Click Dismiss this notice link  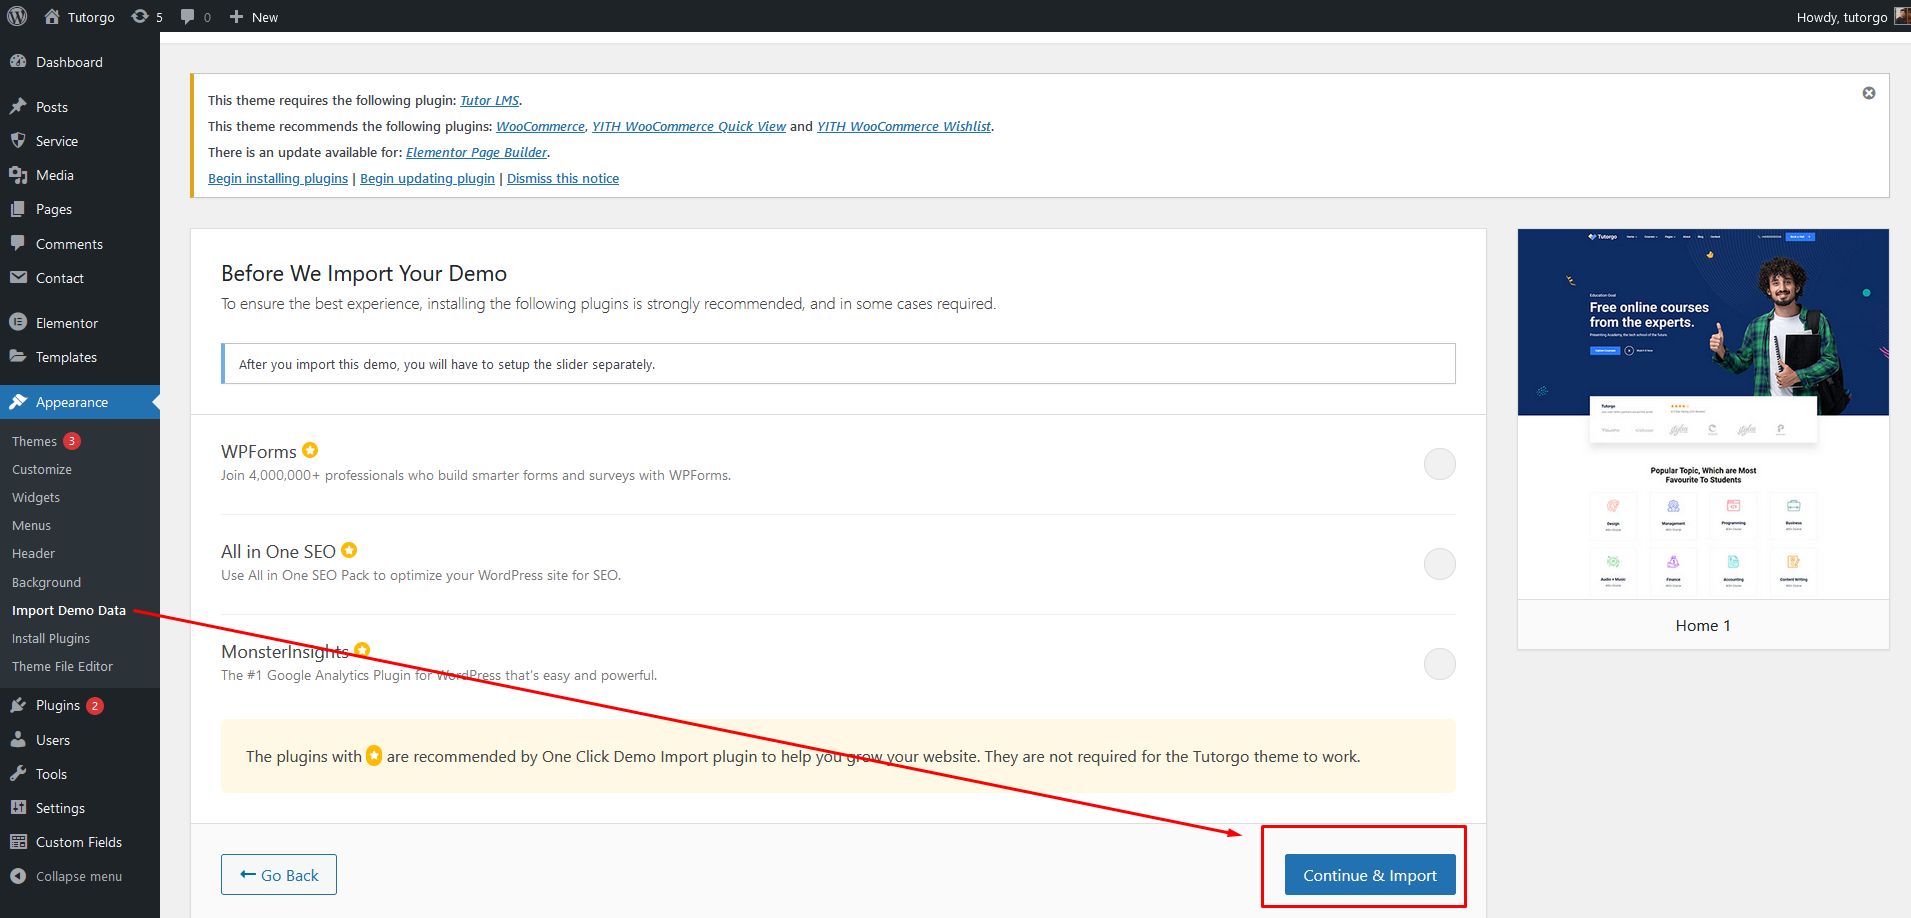[x=563, y=178]
